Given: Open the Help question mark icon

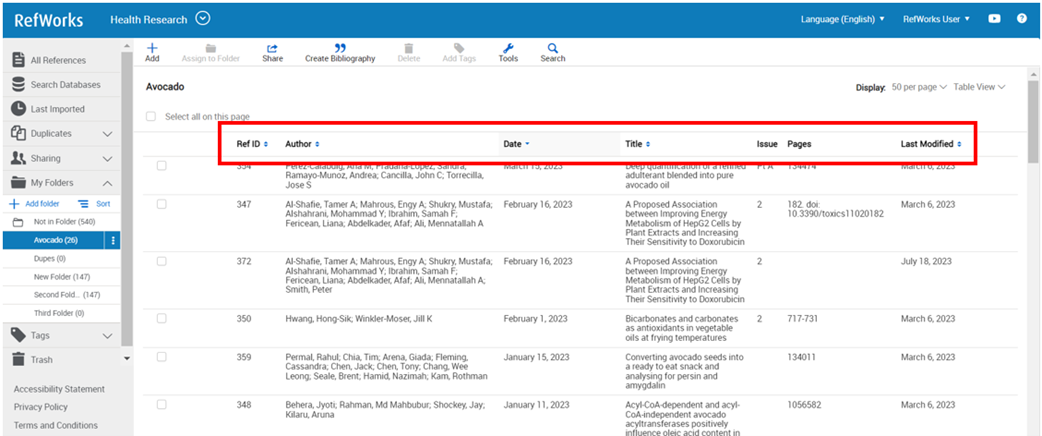Looking at the screenshot, I should coord(1022,19).
